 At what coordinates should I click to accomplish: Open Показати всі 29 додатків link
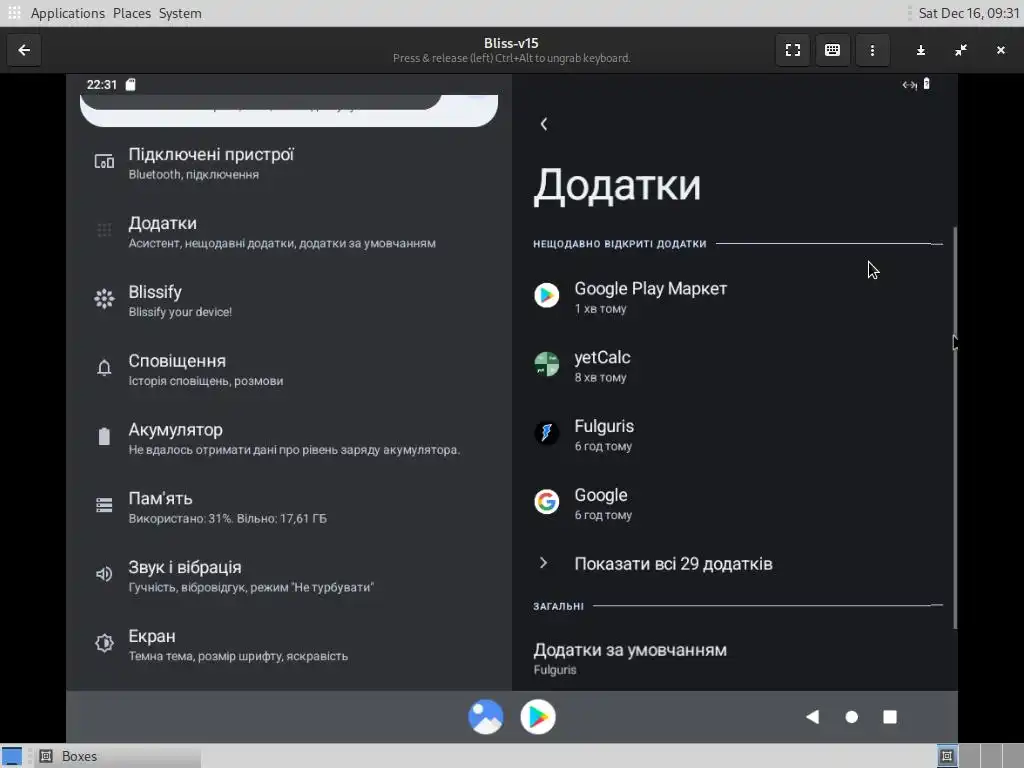tap(735, 564)
